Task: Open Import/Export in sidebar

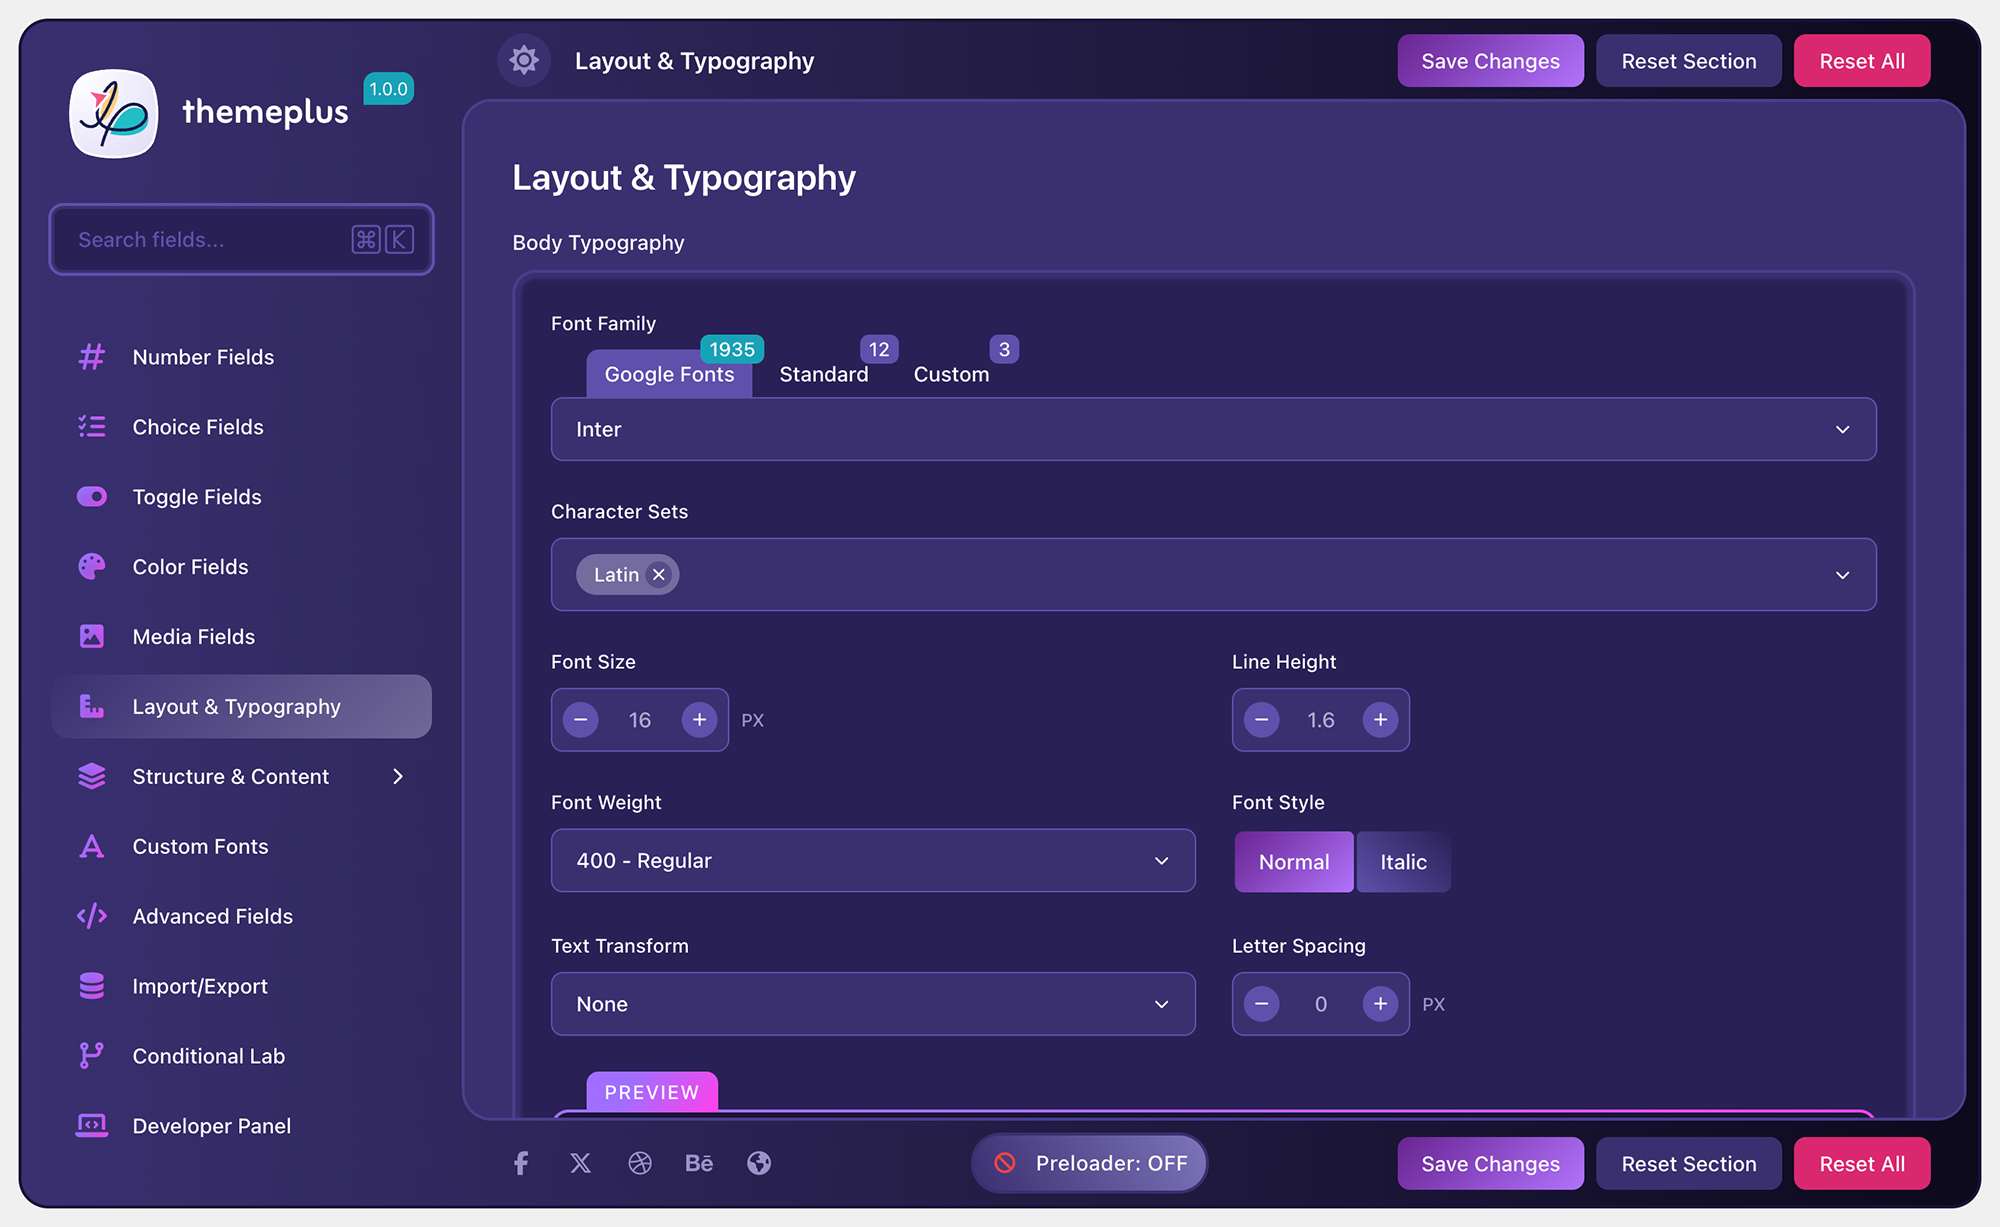Action: [x=241, y=986]
